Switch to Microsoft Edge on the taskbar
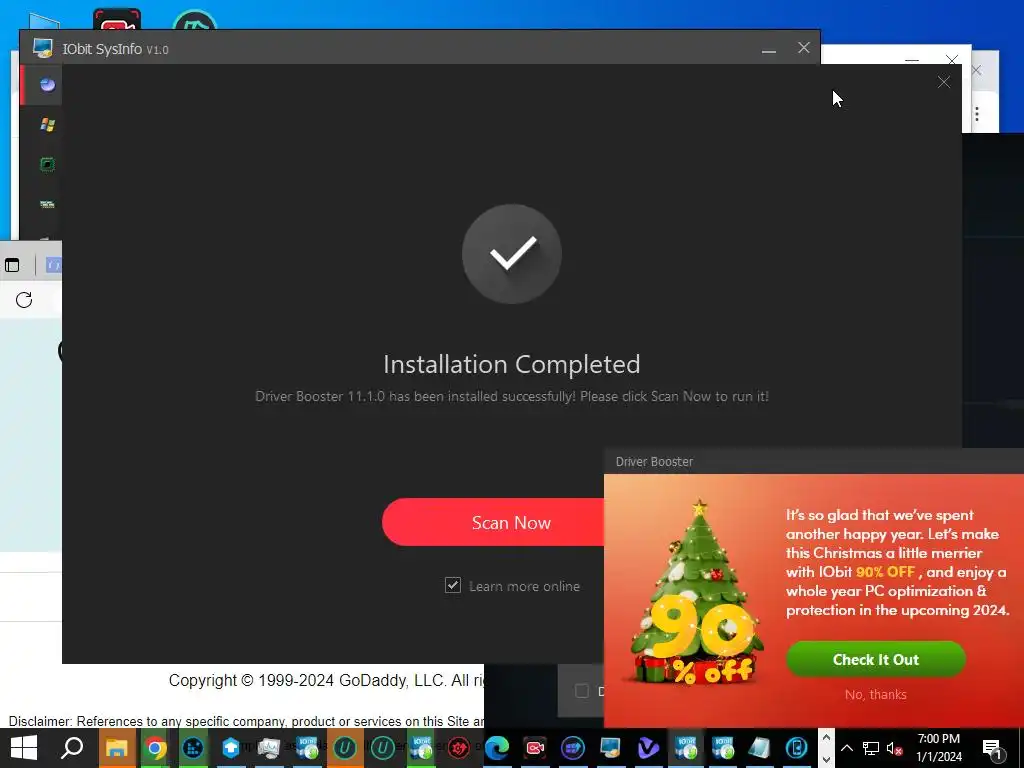This screenshot has height=768, width=1024. pos(497,748)
